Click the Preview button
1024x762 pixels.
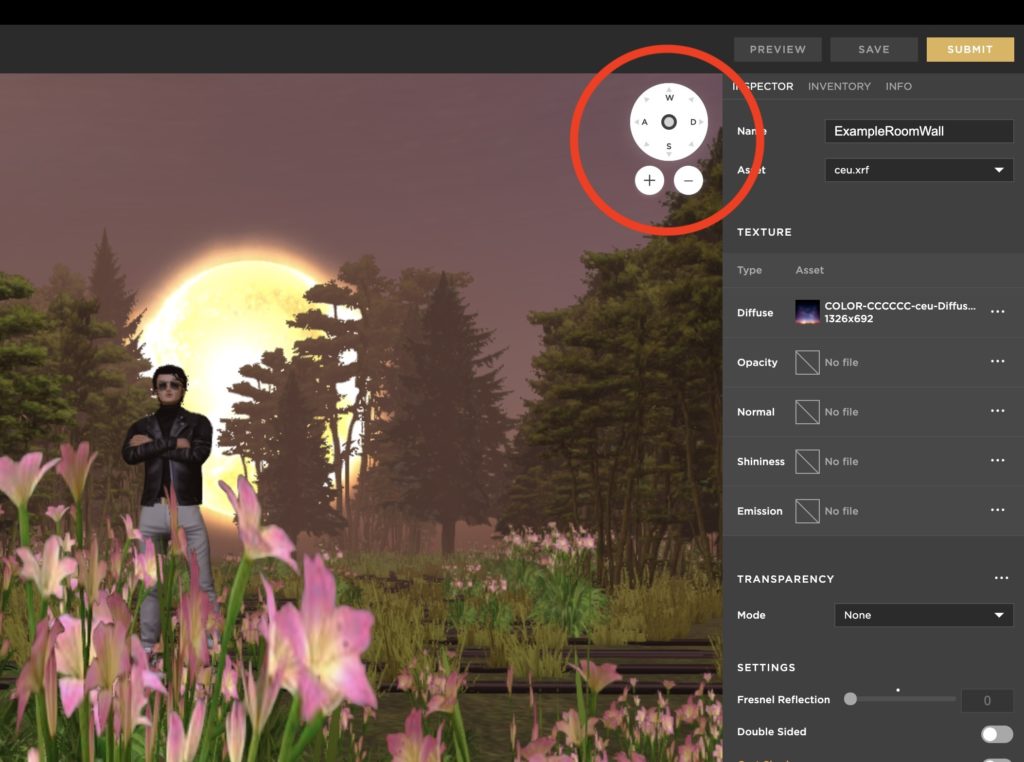point(777,48)
